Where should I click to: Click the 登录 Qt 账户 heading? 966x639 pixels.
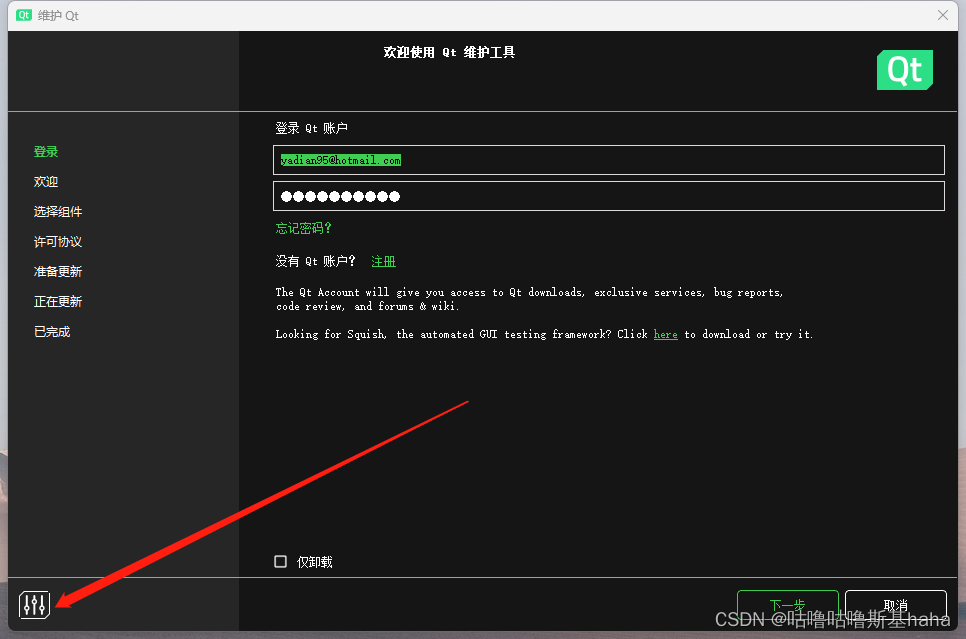tap(314, 127)
